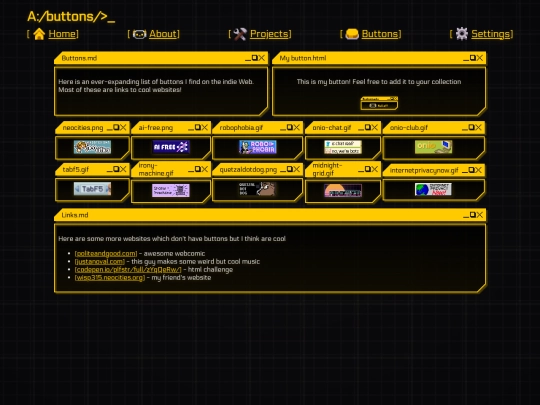Close the ai-free.png window
Viewport: 540px width, 405px height.
pos(205,127)
